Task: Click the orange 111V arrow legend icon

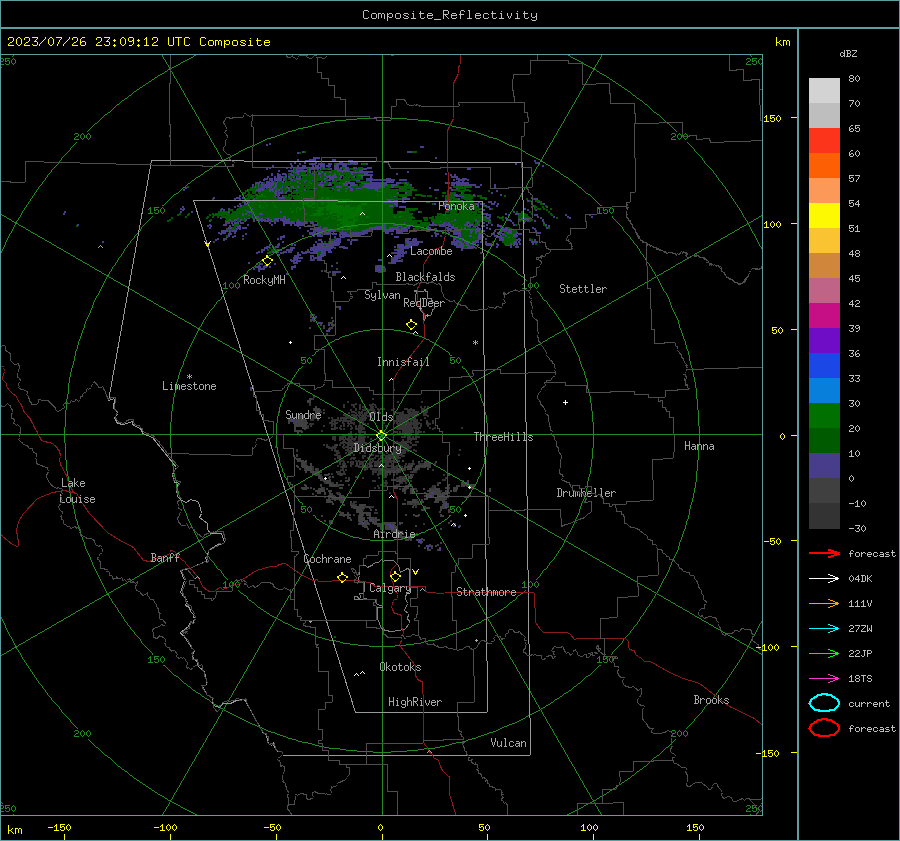Action: pyautogui.click(x=824, y=603)
